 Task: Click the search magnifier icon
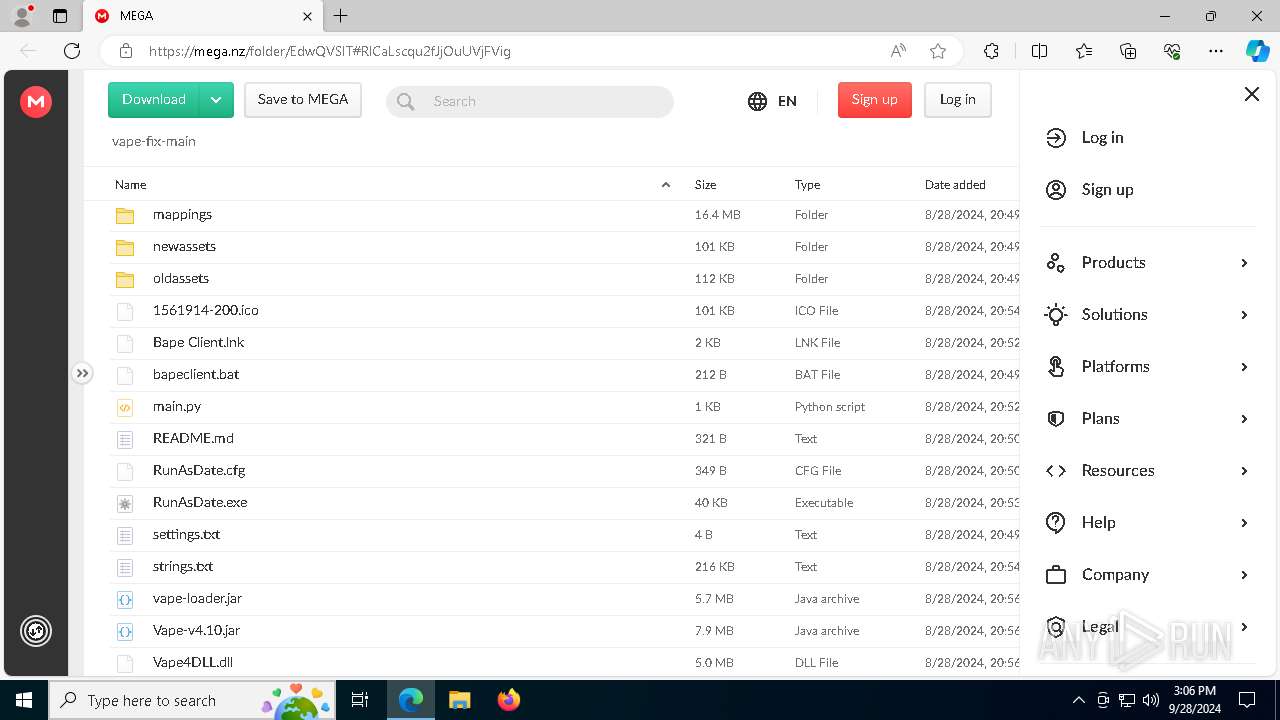click(x=406, y=101)
